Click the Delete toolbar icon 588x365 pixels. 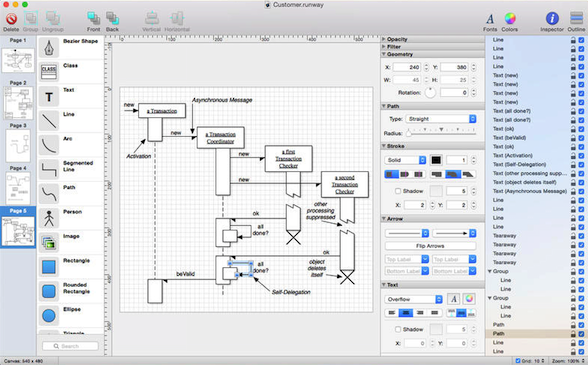click(11, 19)
